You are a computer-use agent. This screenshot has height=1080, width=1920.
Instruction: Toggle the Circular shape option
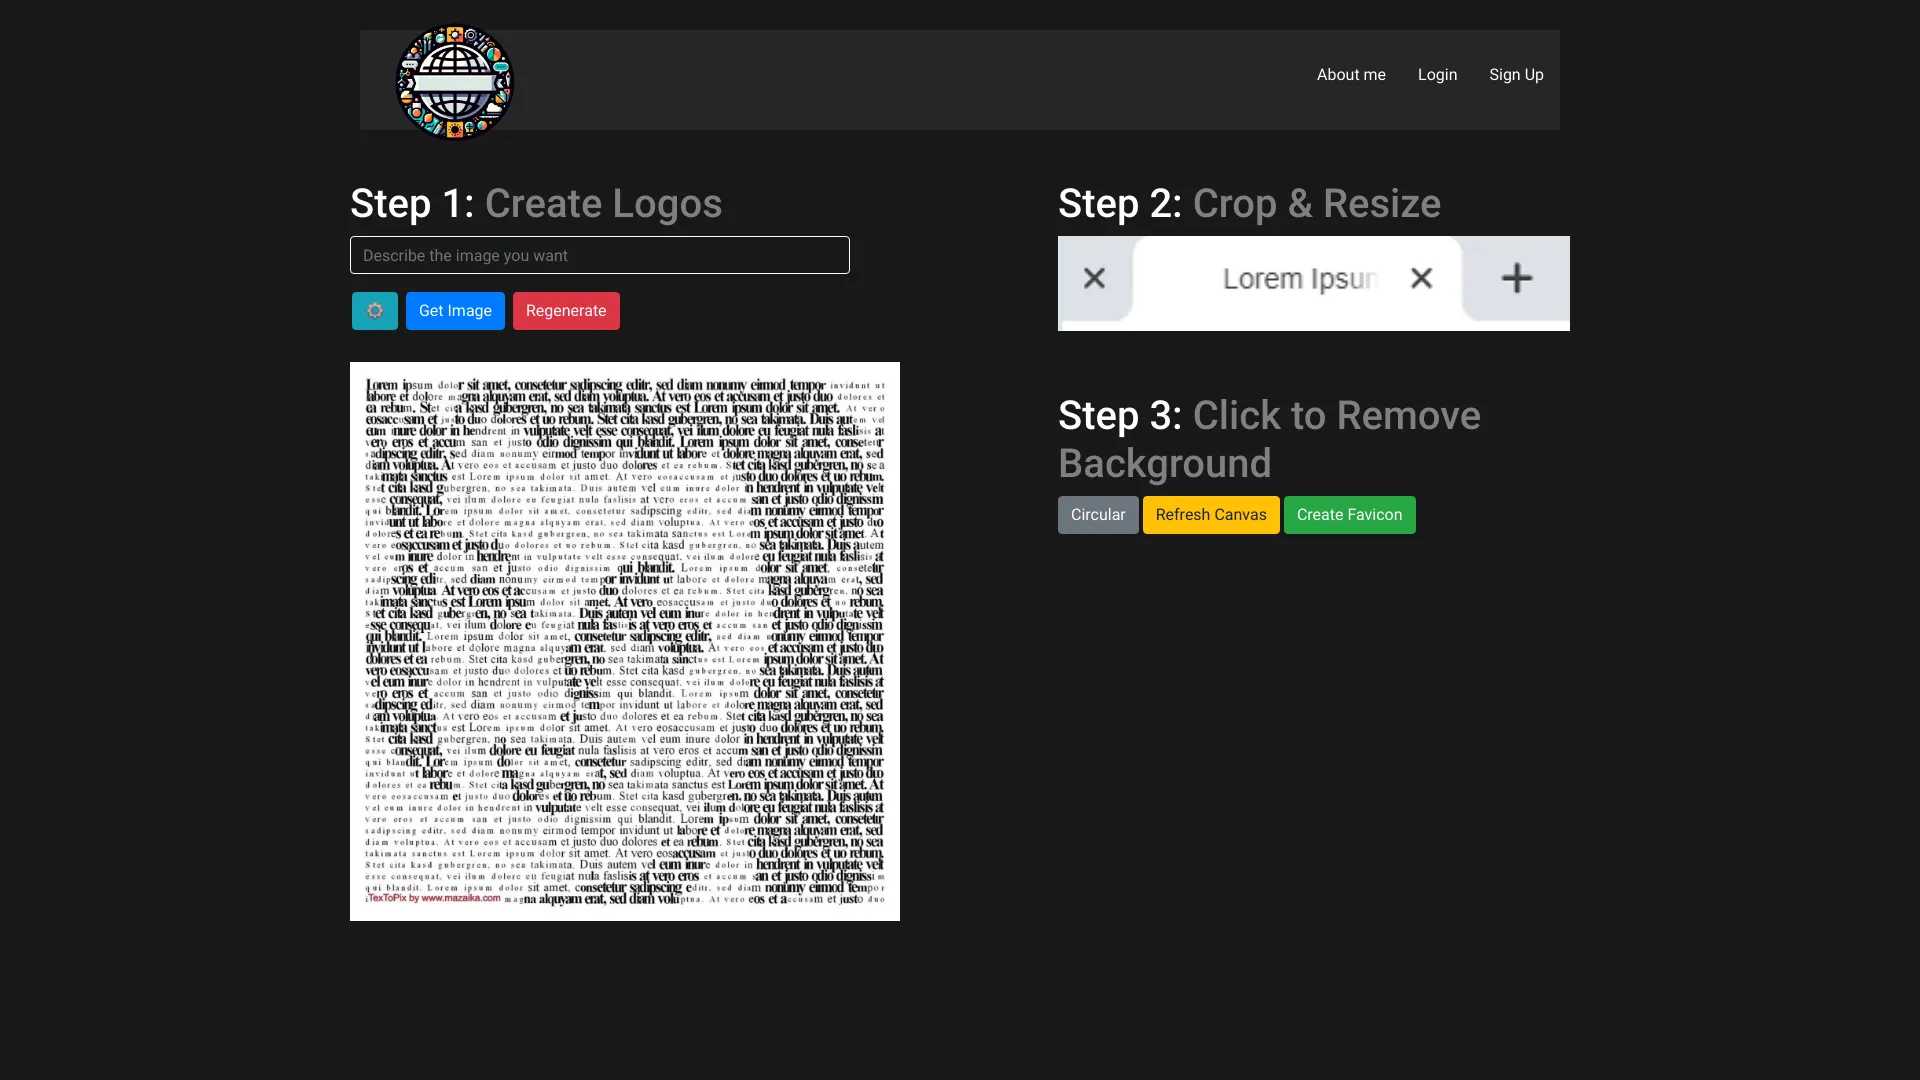[x=1097, y=514]
